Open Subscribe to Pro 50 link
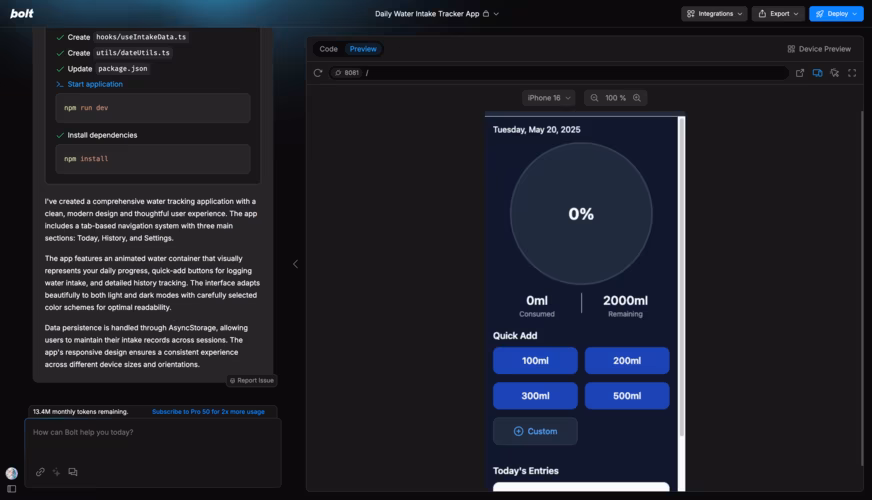 click(209, 412)
